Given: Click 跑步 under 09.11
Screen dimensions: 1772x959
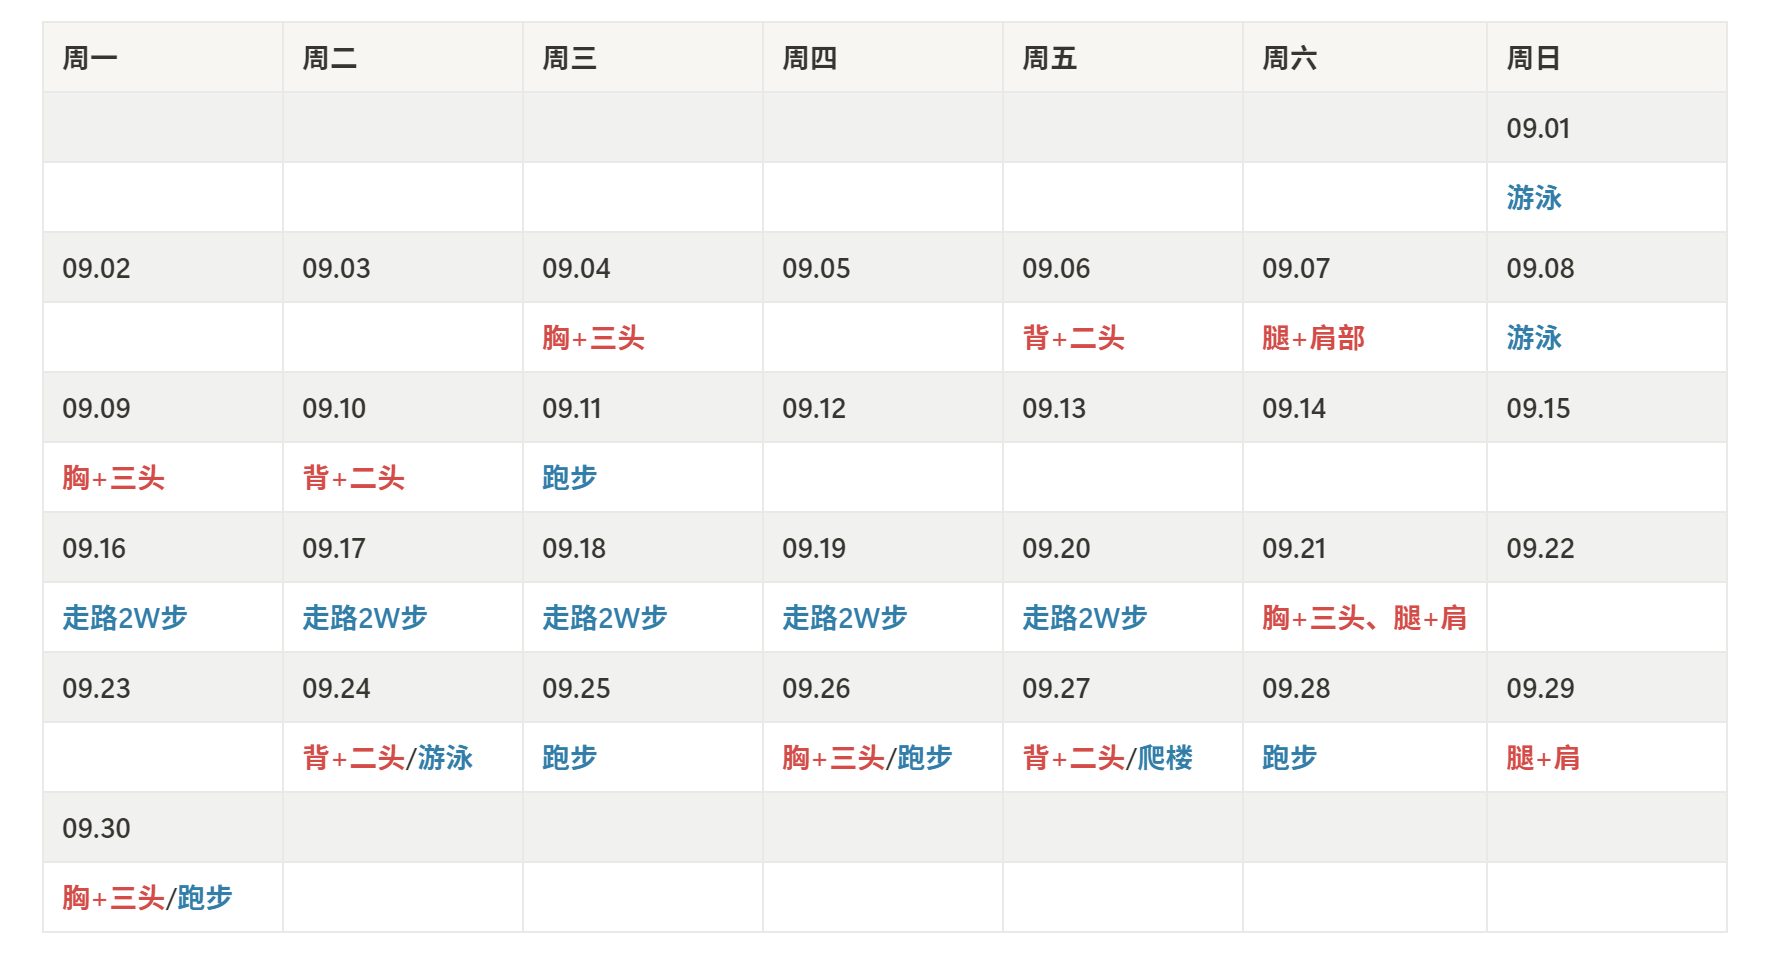Looking at the screenshot, I should point(569,478).
